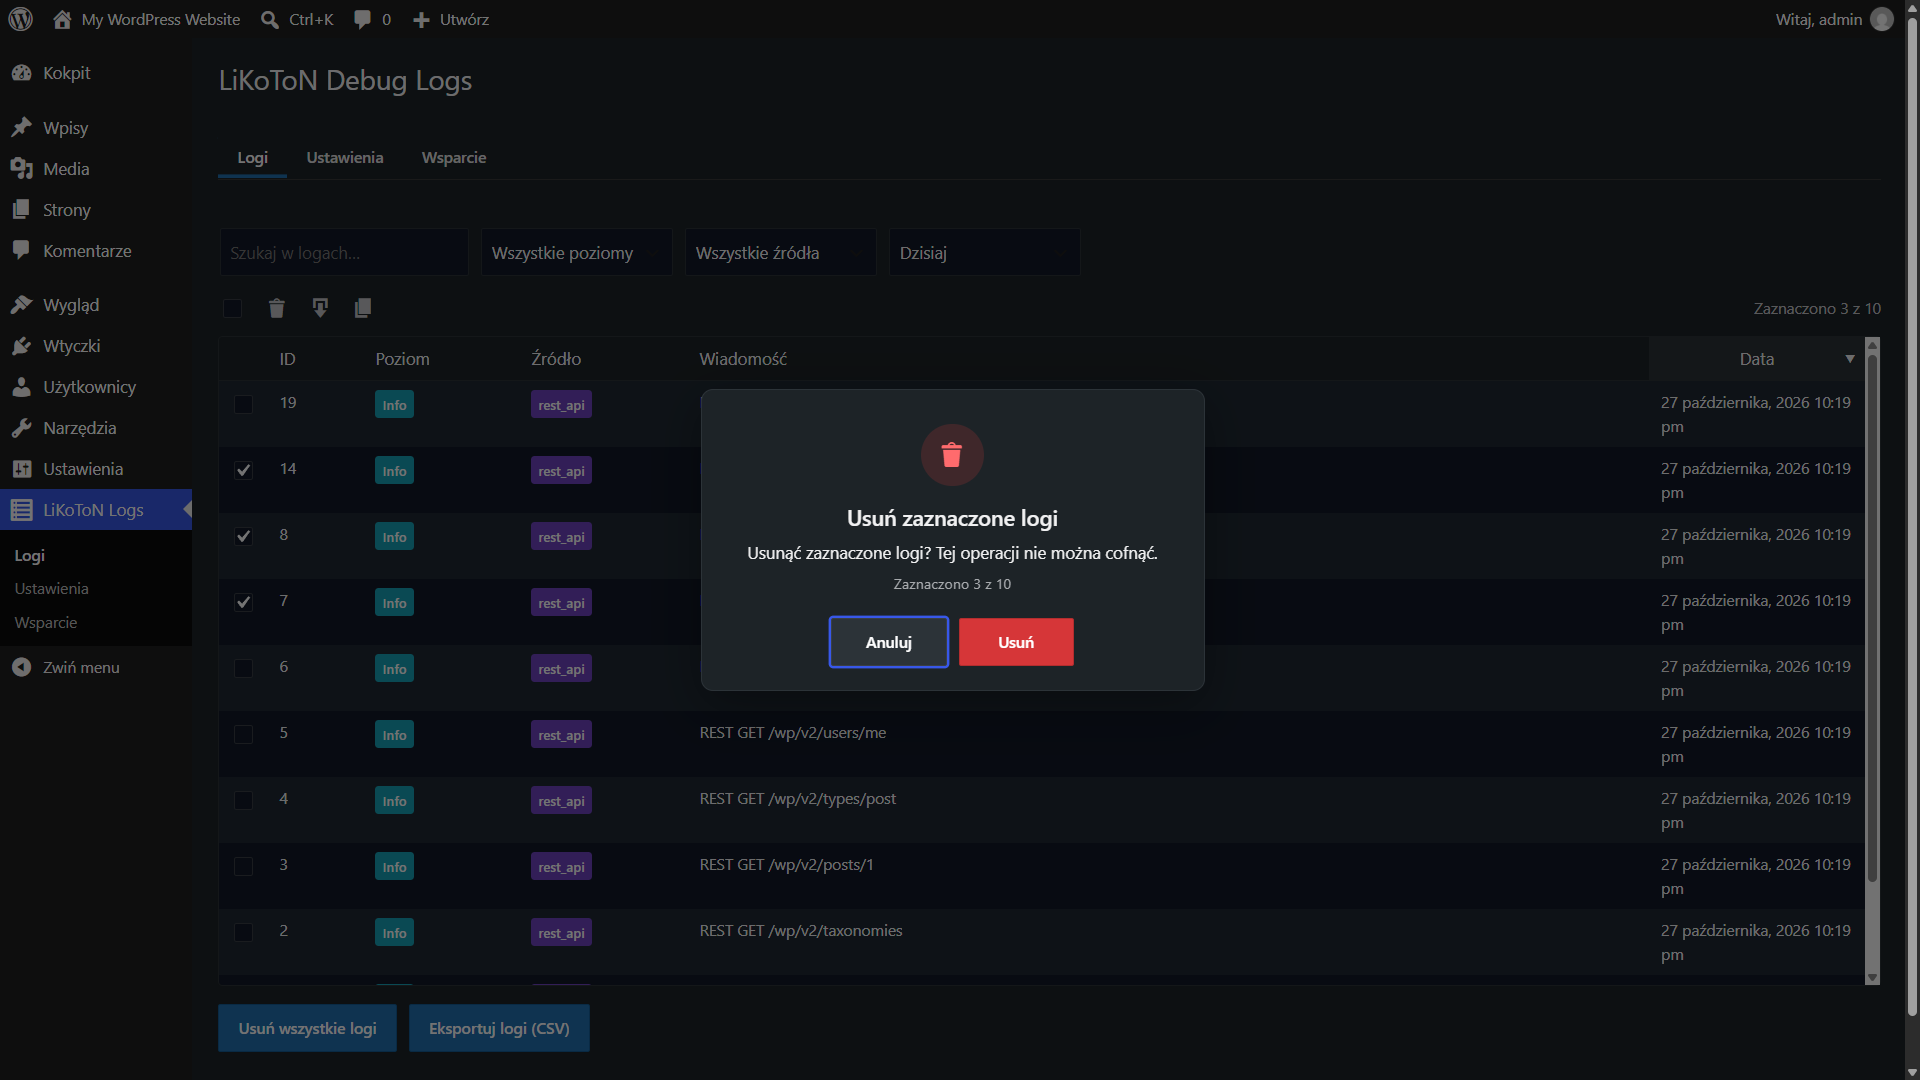Open the Ctrl+K search command palette
Screen dimensions: 1920x1080
click(x=297, y=19)
